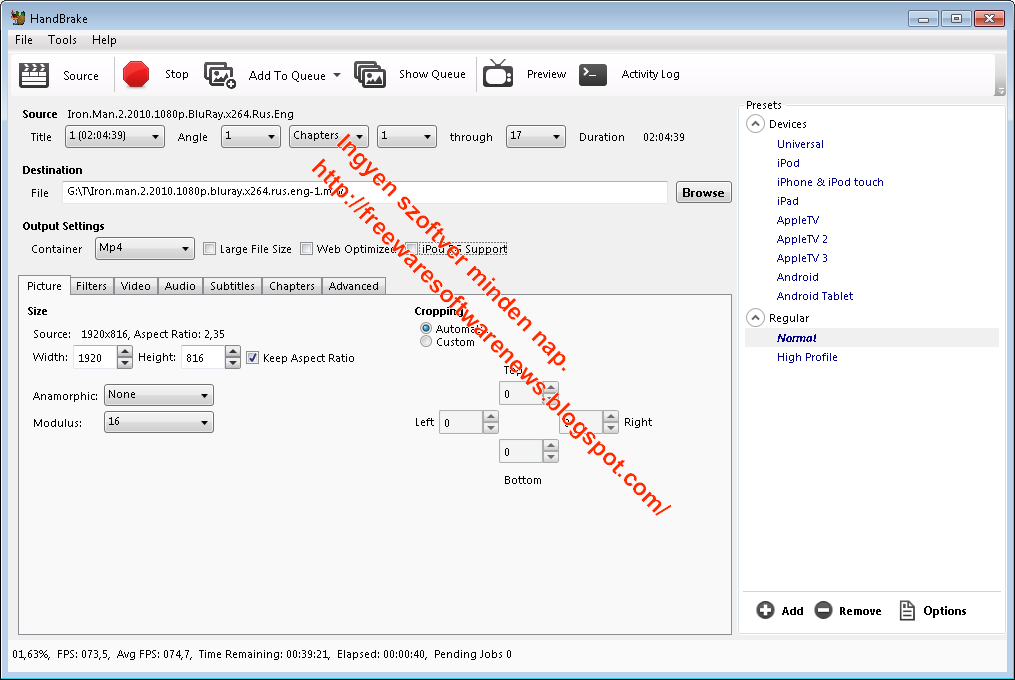The image size is (1015, 680).
Task: Decrease Height with the down spinner
Action: coord(233,363)
